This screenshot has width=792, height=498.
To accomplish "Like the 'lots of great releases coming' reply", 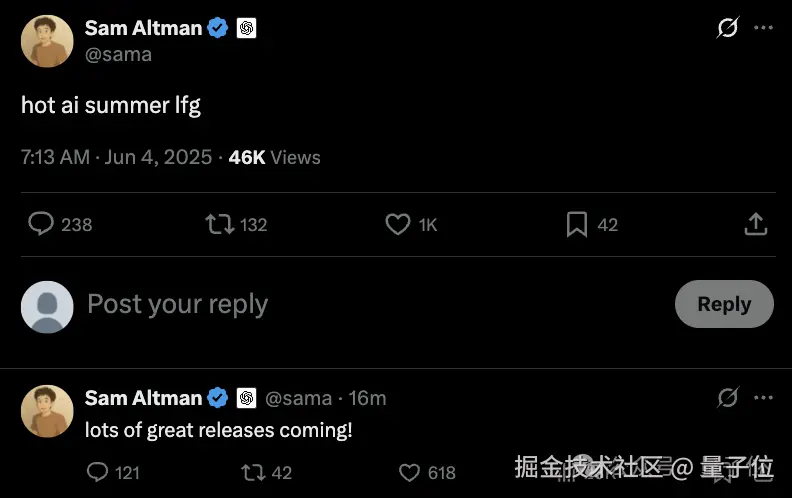I will click(410, 472).
